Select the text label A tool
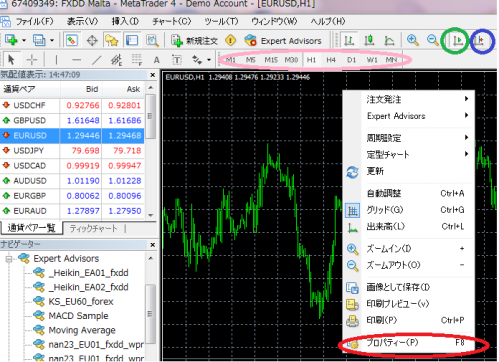 pos(156,60)
